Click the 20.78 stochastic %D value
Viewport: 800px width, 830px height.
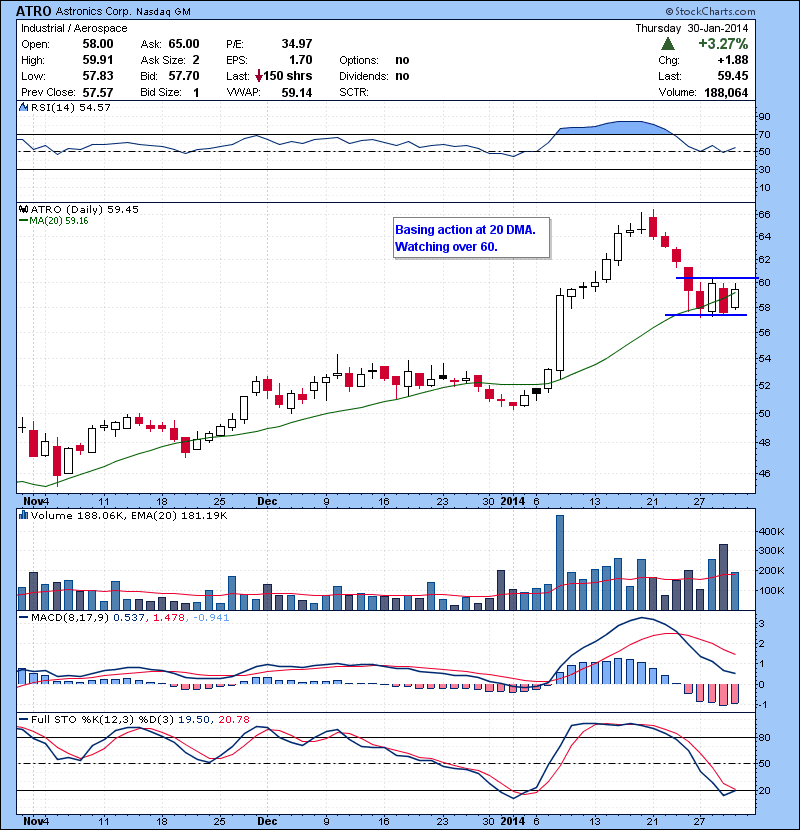[x=233, y=719]
